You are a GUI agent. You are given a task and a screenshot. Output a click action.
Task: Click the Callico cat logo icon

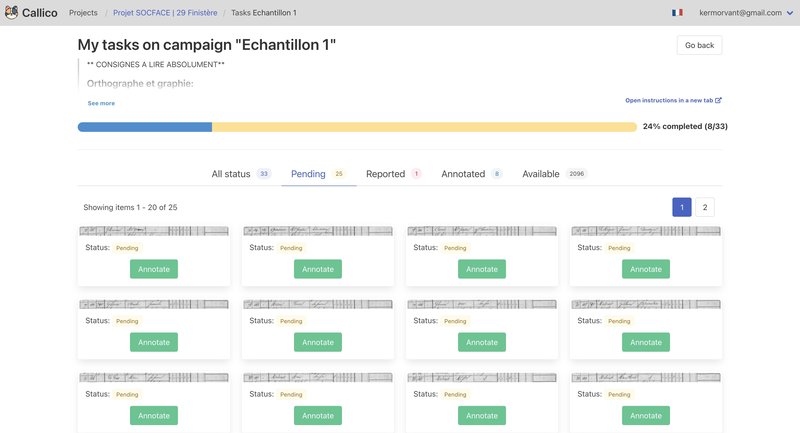(11, 12)
